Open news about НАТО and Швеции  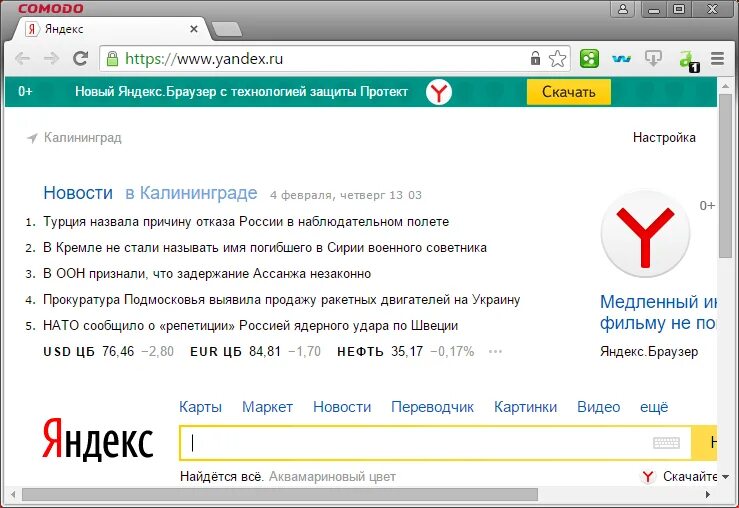point(250,326)
